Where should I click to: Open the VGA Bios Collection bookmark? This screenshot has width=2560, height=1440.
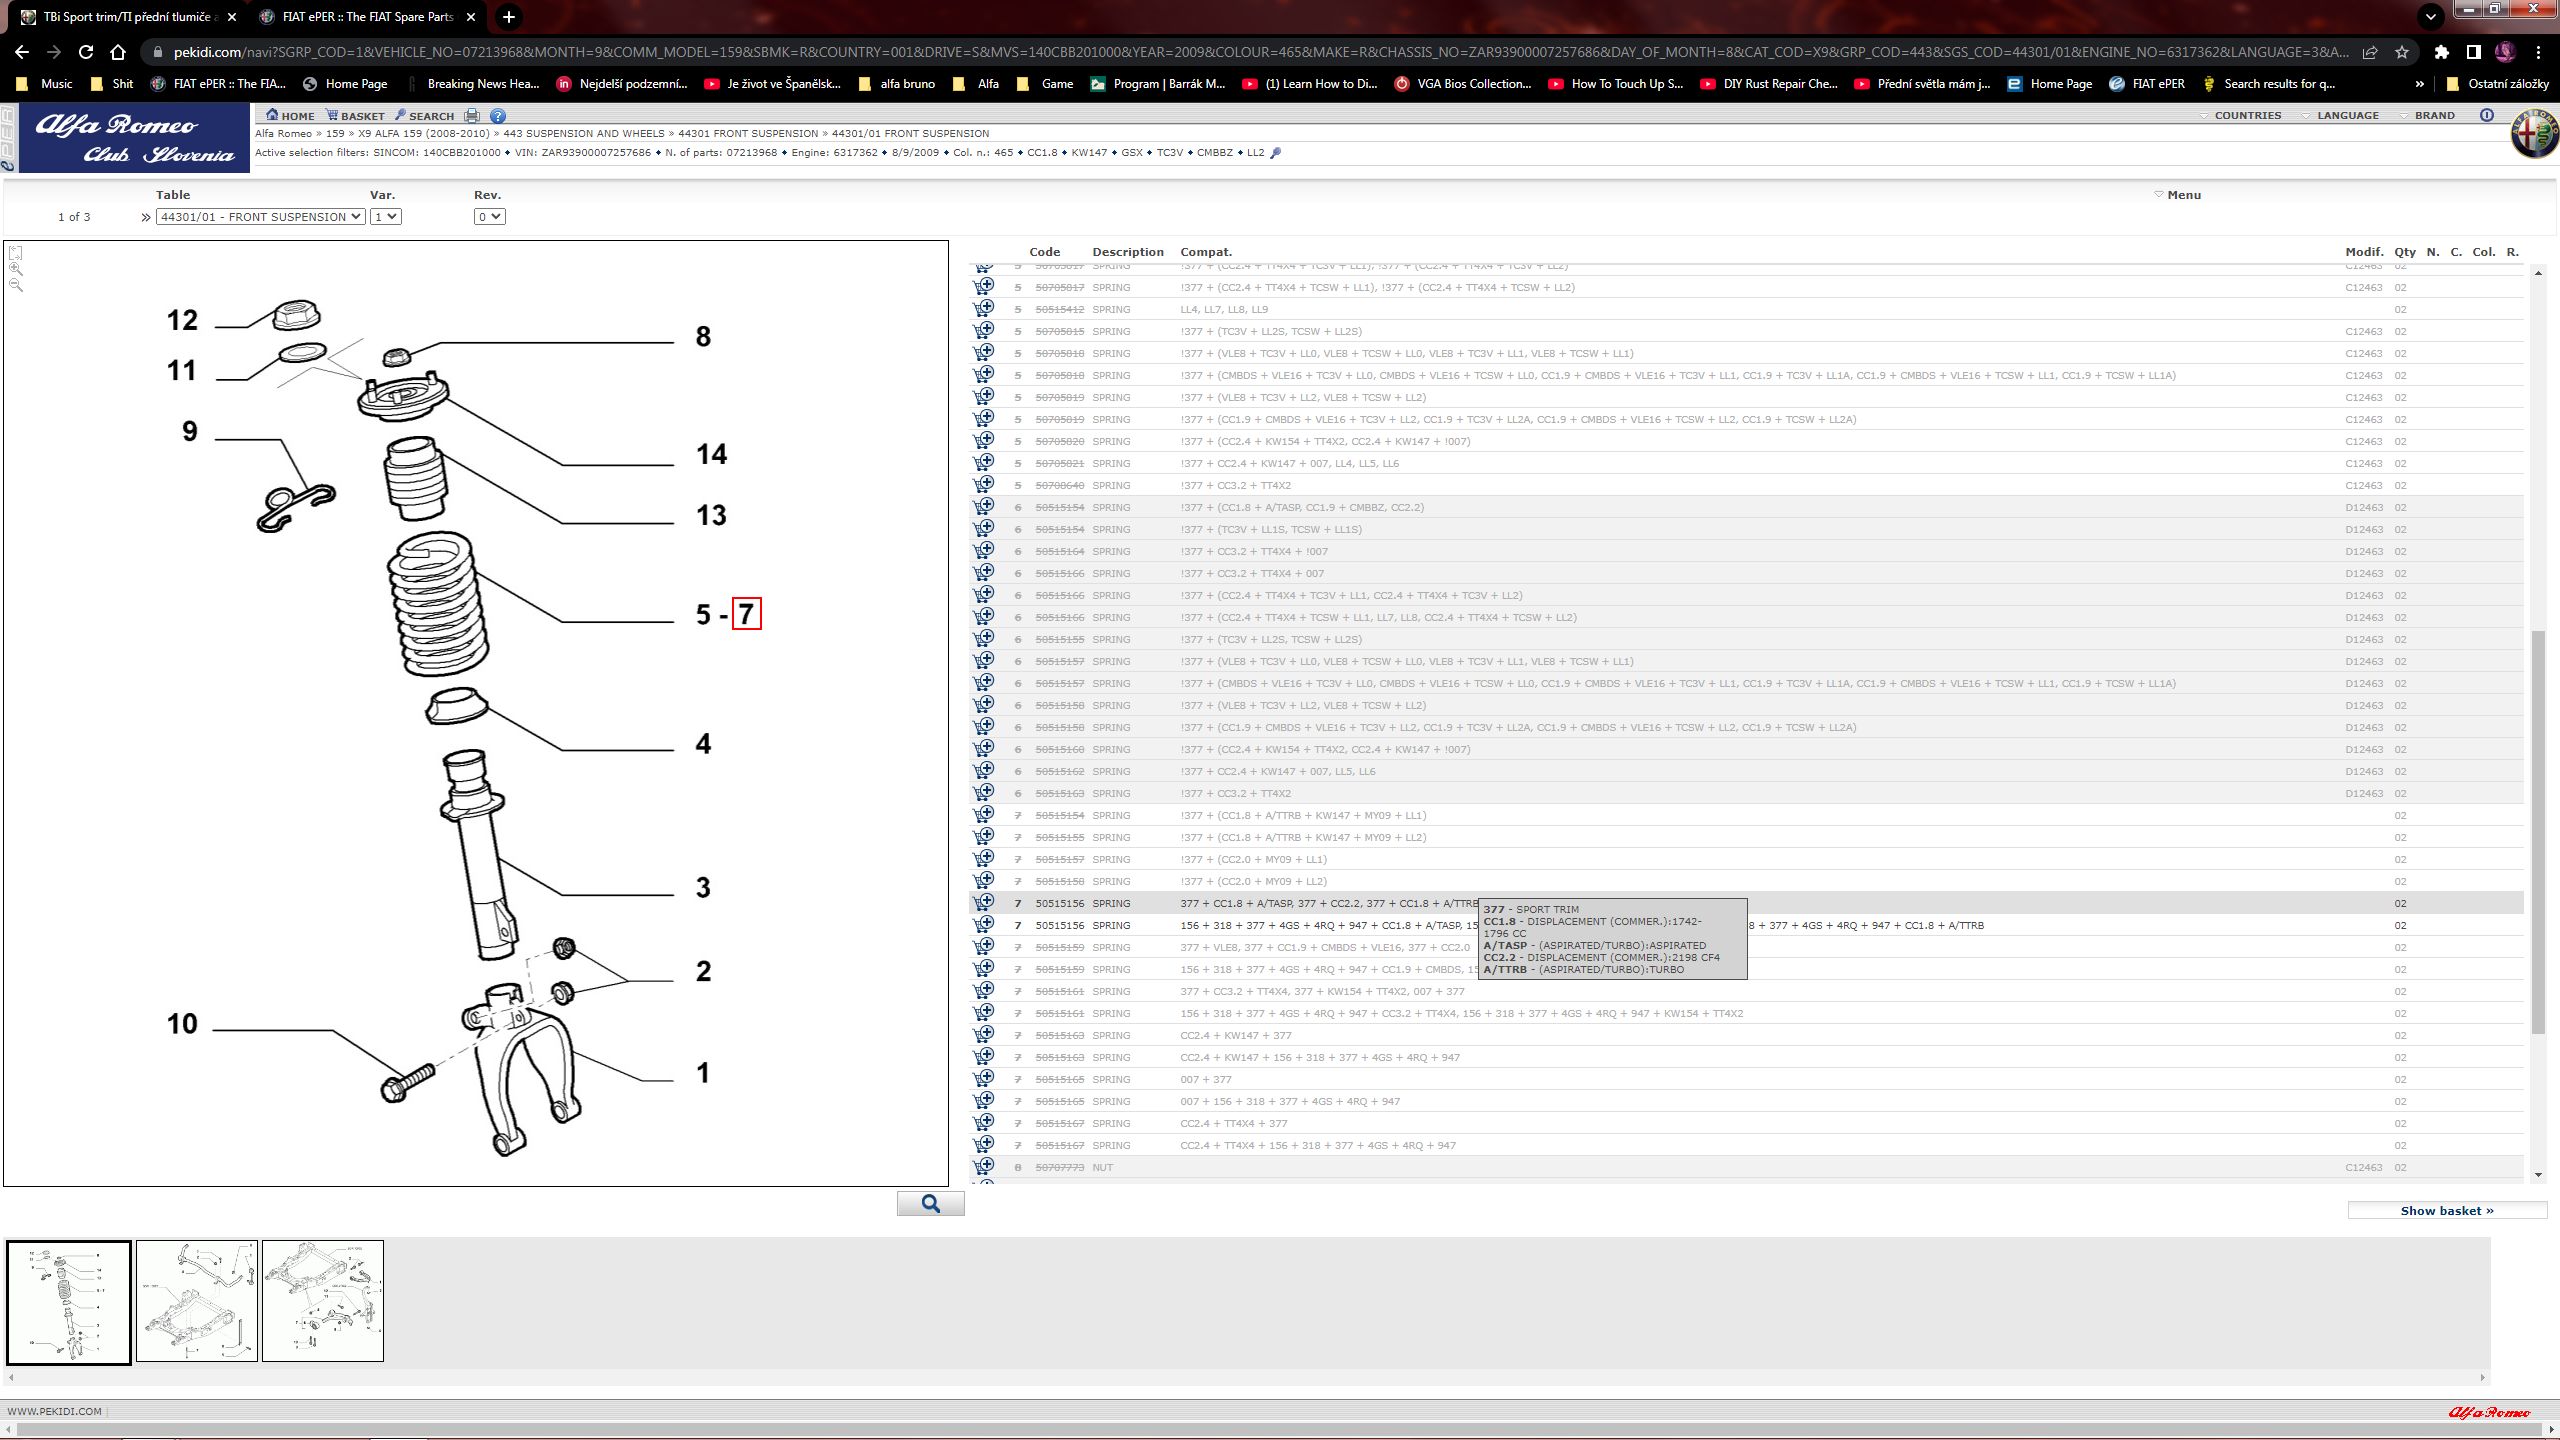(1463, 84)
